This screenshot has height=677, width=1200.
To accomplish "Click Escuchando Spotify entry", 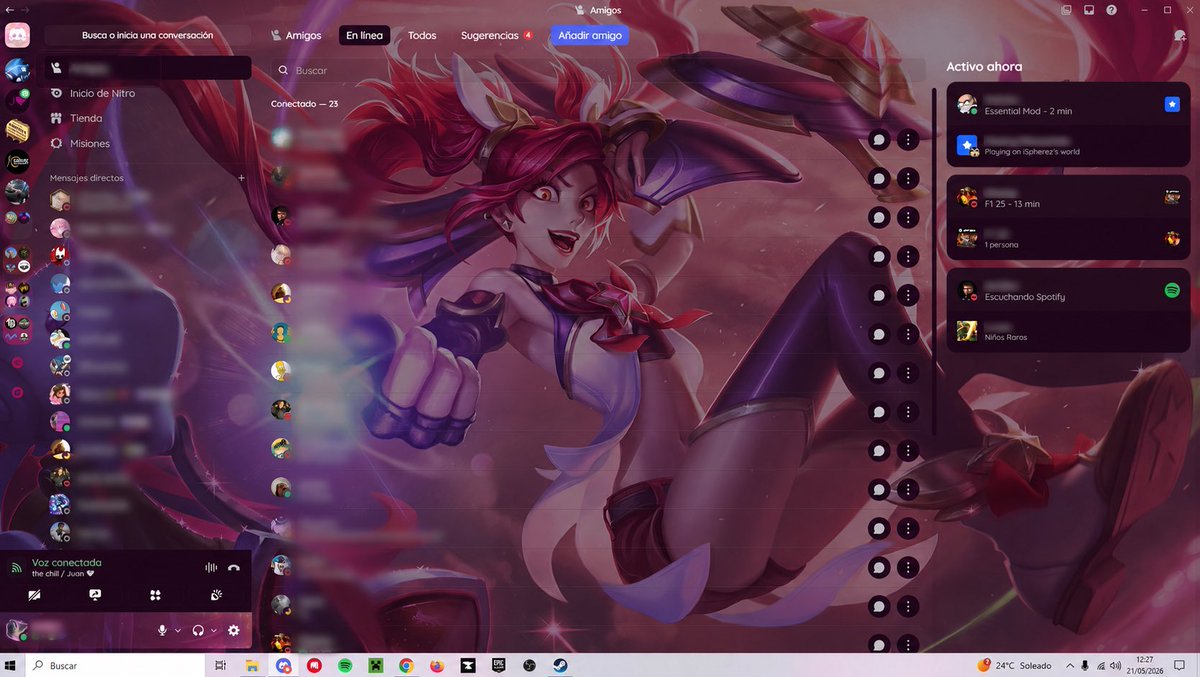I will coord(1025,297).
